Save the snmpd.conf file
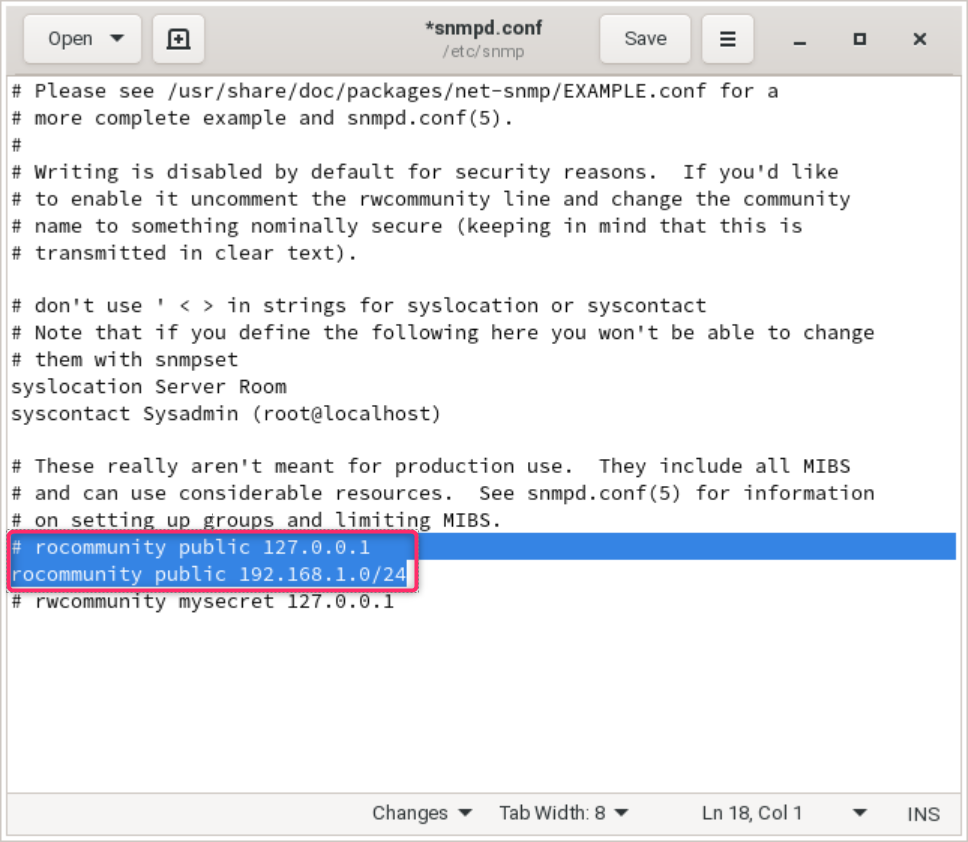Viewport: 968px width, 842px height. [x=645, y=39]
